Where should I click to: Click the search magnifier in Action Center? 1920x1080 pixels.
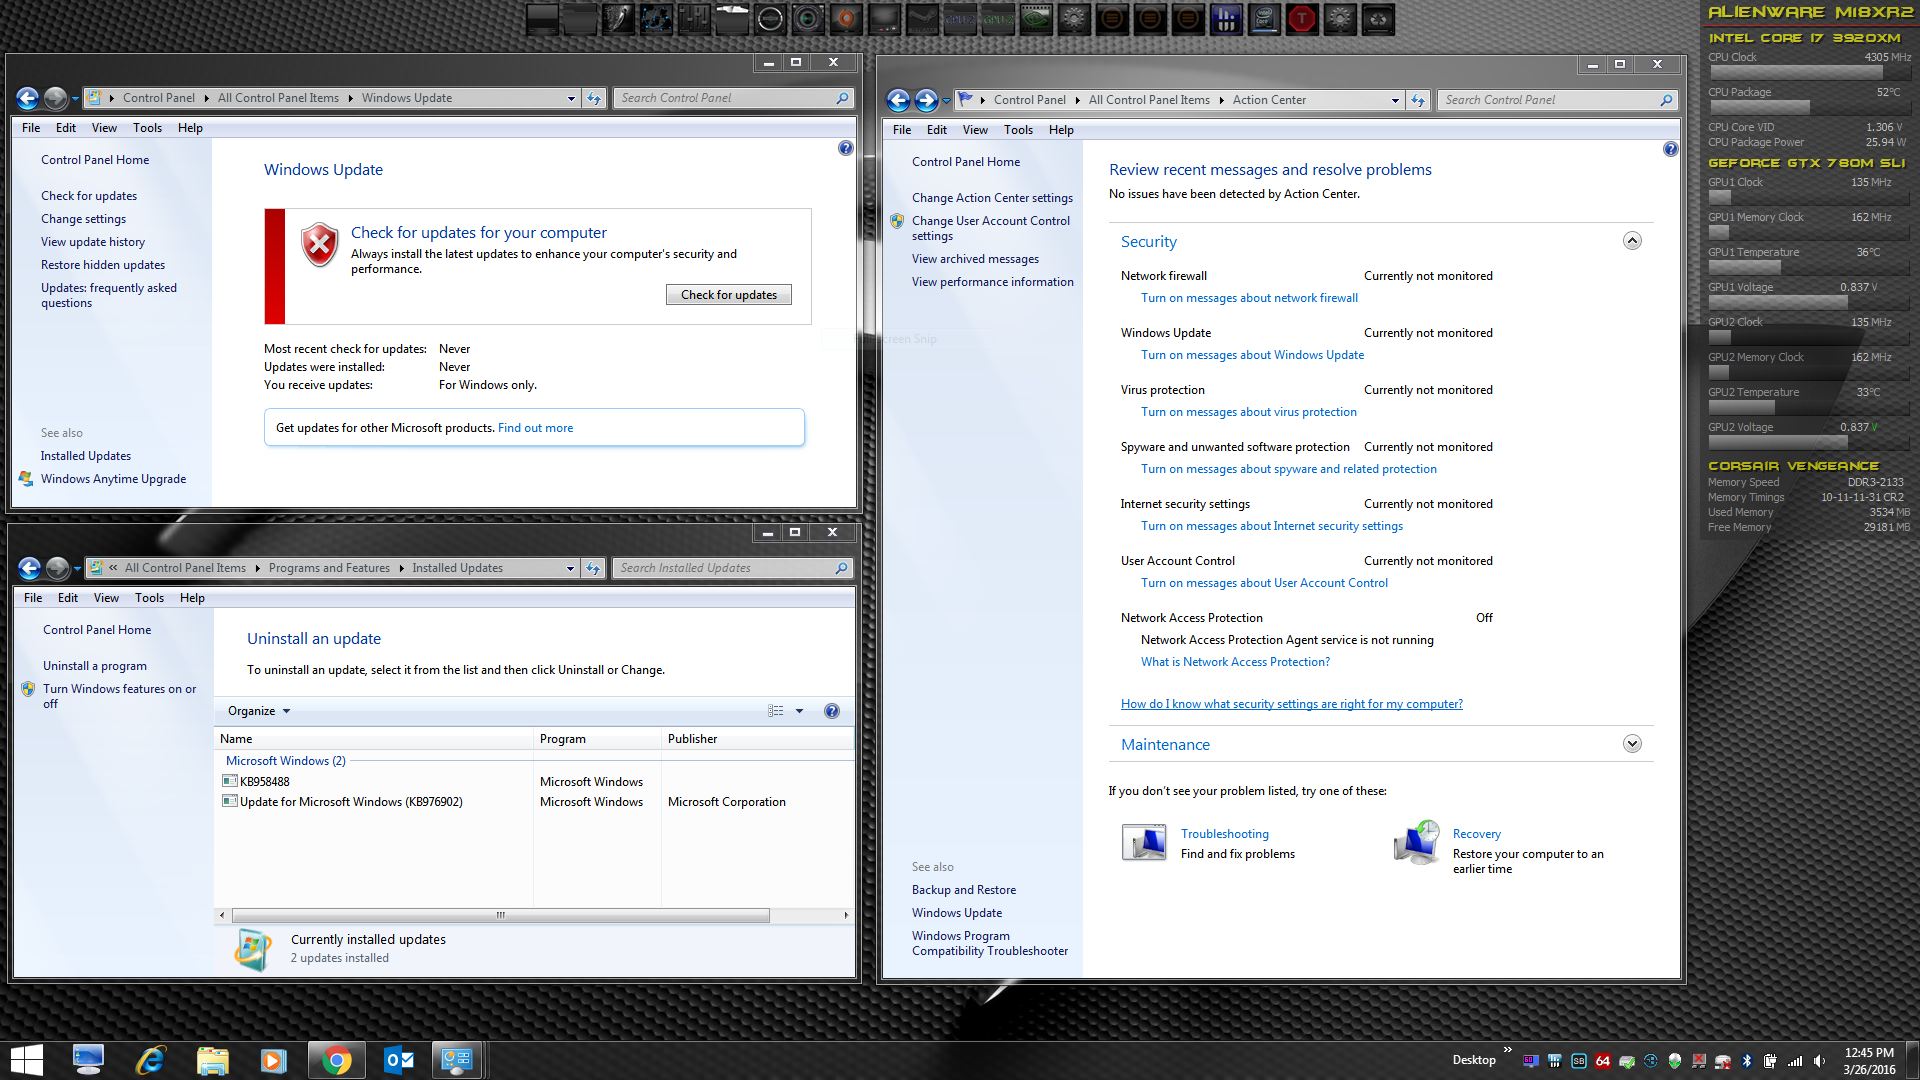(1666, 100)
